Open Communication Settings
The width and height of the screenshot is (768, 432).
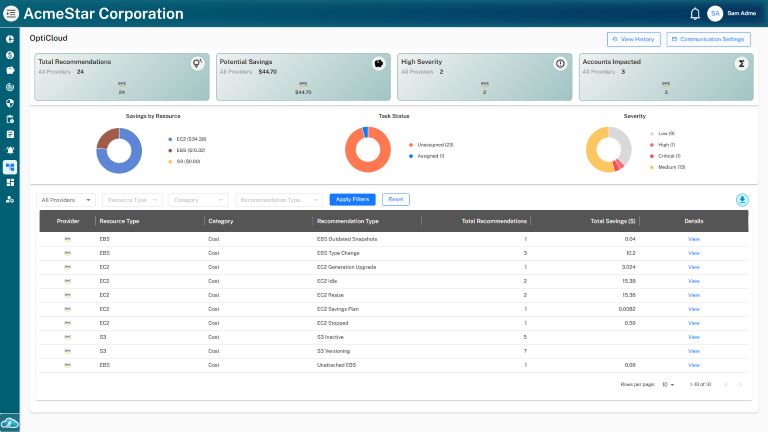coord(708,39)
